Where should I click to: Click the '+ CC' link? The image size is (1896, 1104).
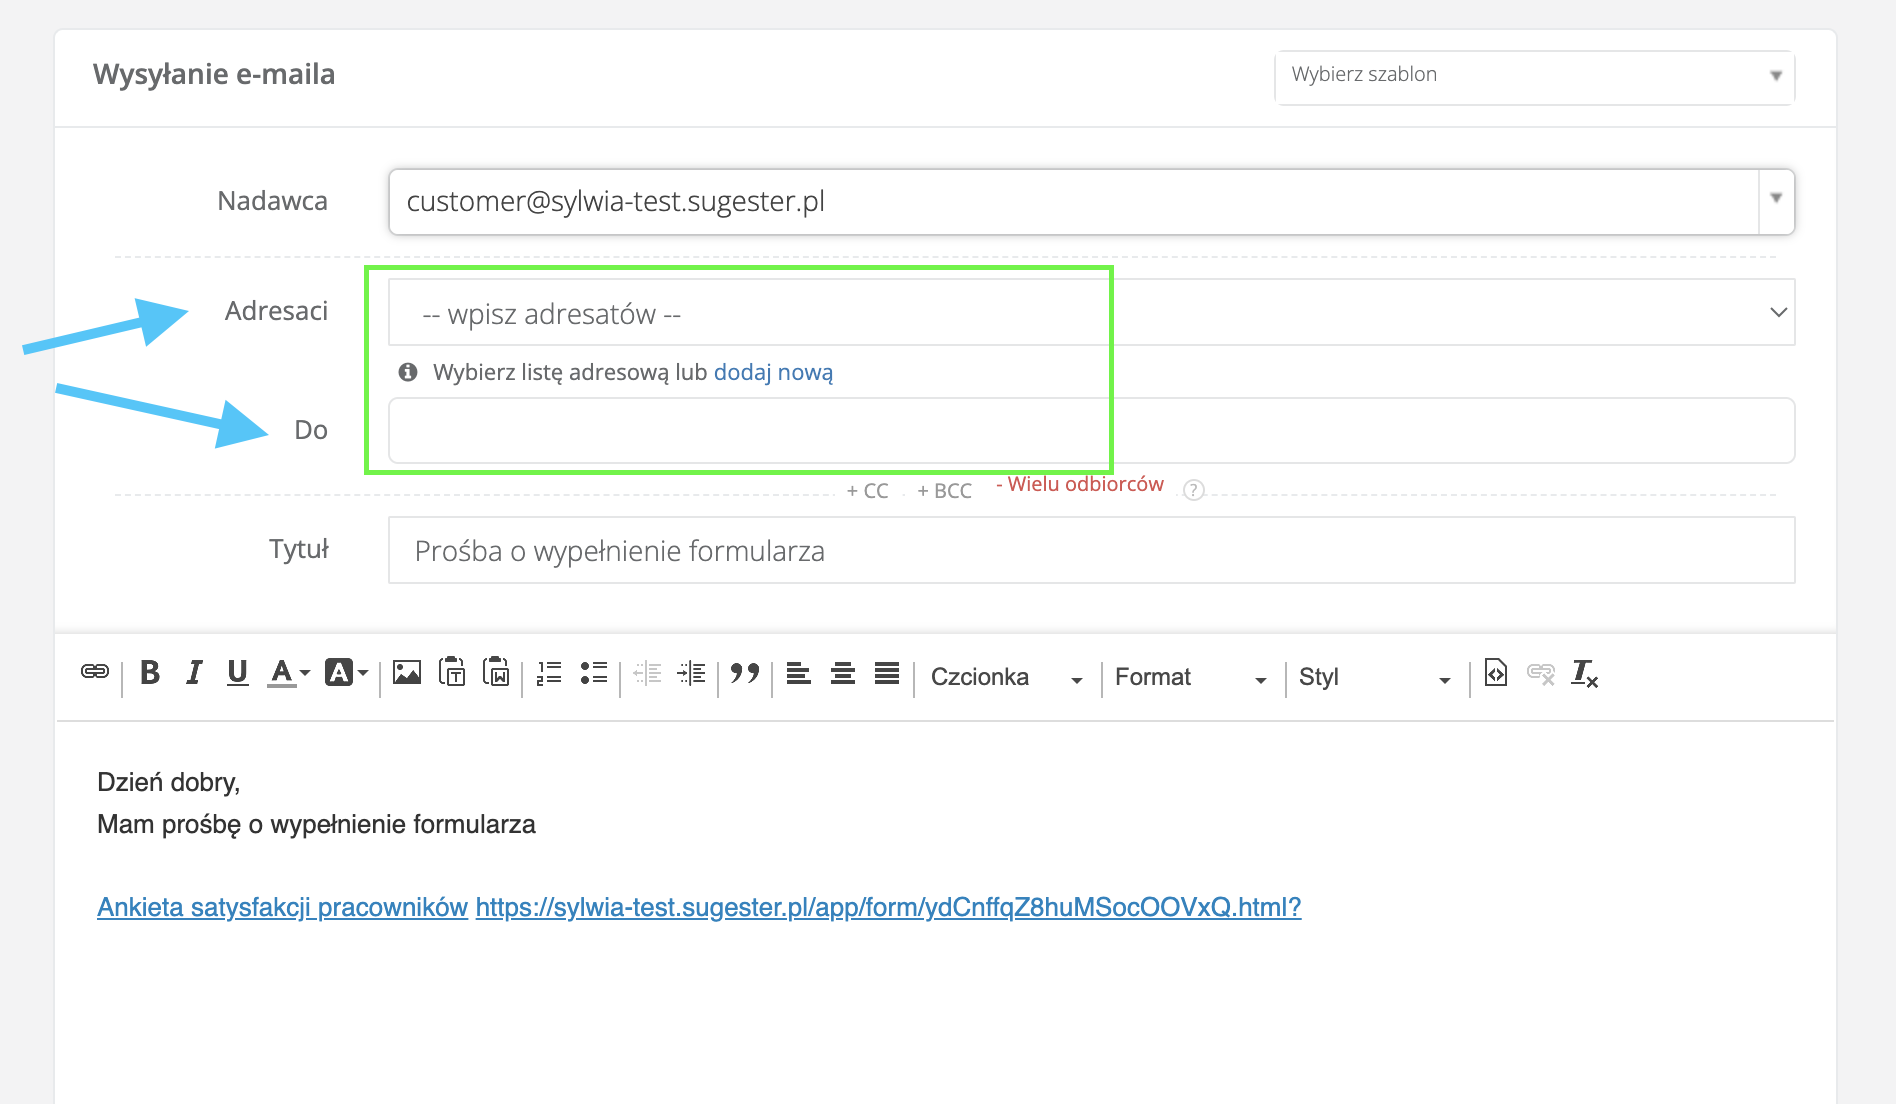[867, 491]
